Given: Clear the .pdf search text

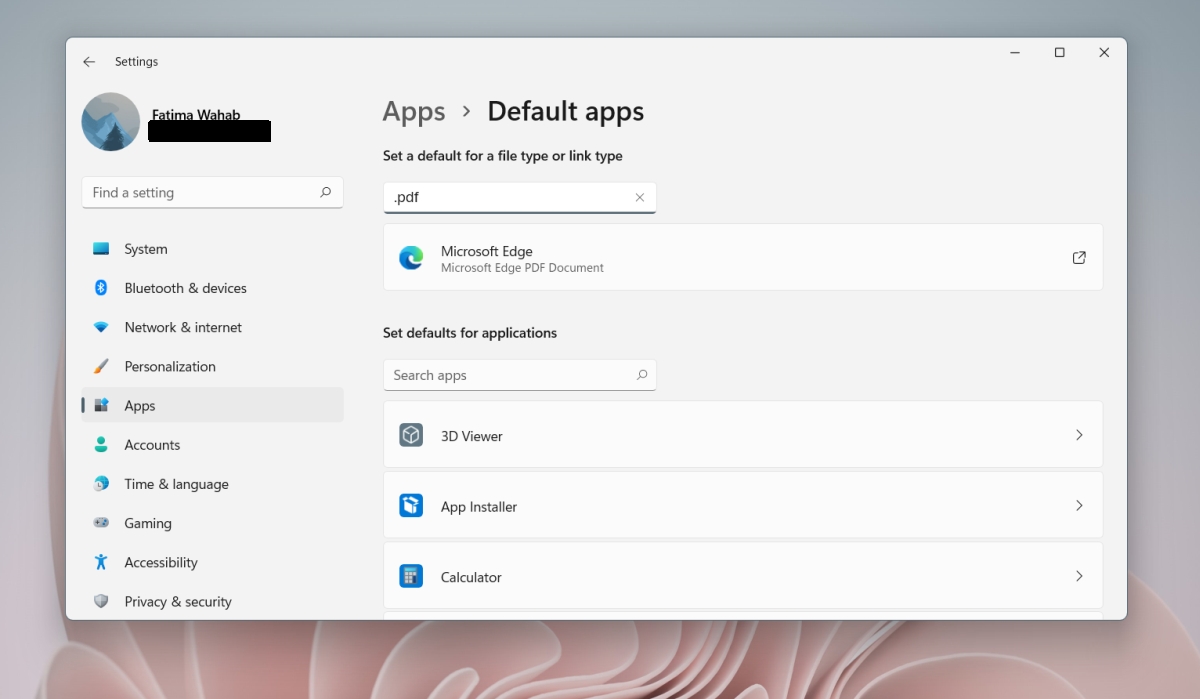Looking at the screenshot, I should (x=640, y=197).
